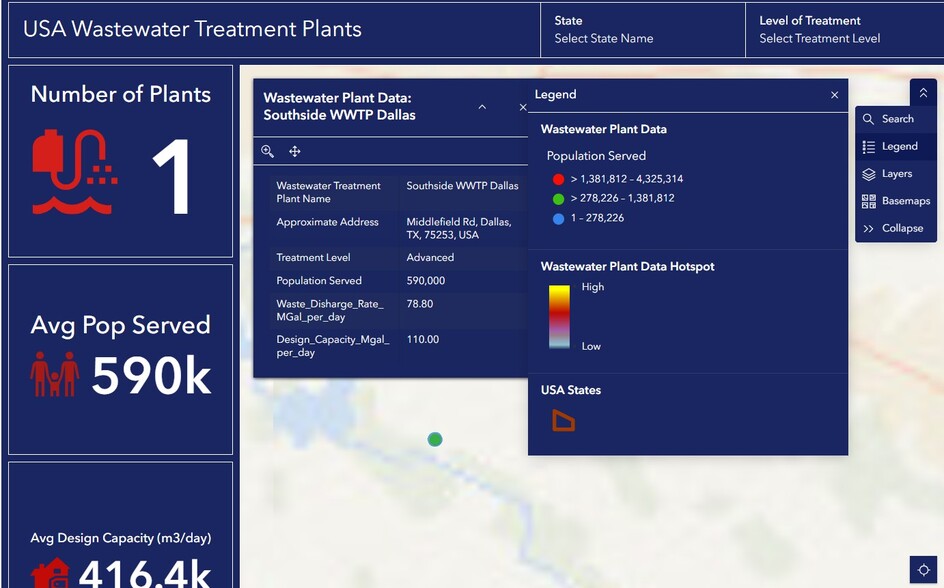
Task: Click the locate target icon bottom right
Action: click(923, 569)
